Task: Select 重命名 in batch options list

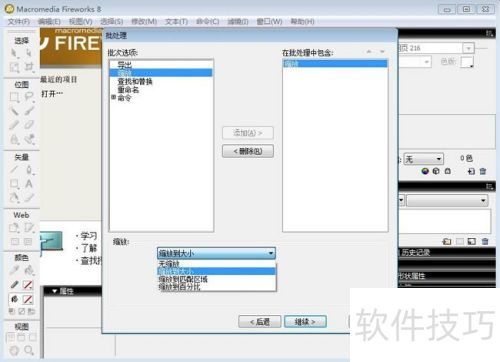Action: 128,90
